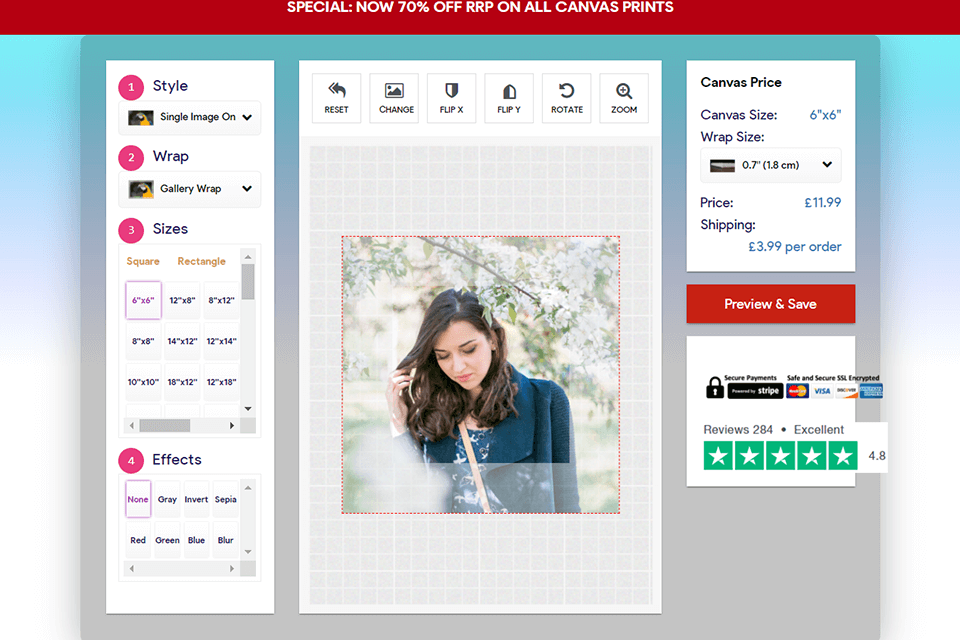Image resolution: width=960 pixels, height=640 pixels.
Task: Apply the Sepia effect
Action: [x=225, y=499]
